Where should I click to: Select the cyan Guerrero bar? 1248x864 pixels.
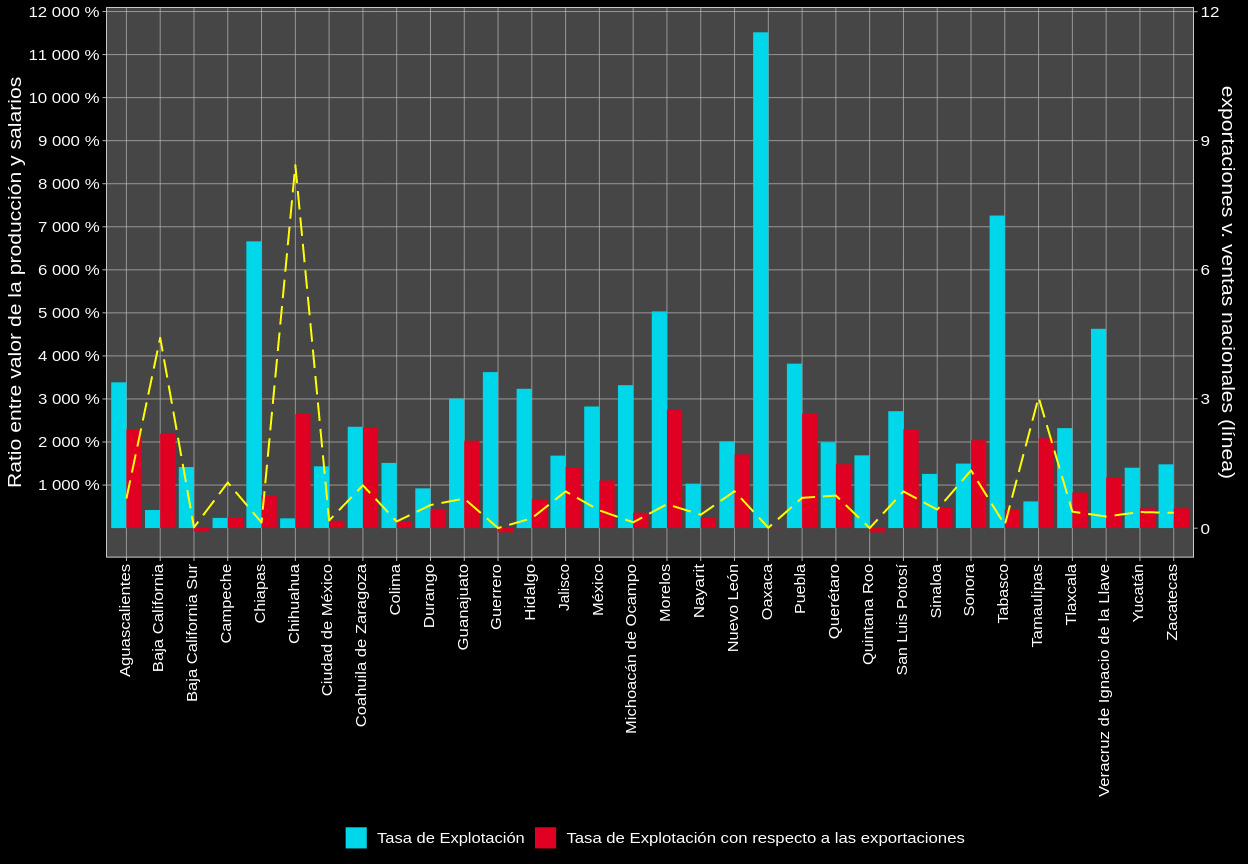(490, 450)
